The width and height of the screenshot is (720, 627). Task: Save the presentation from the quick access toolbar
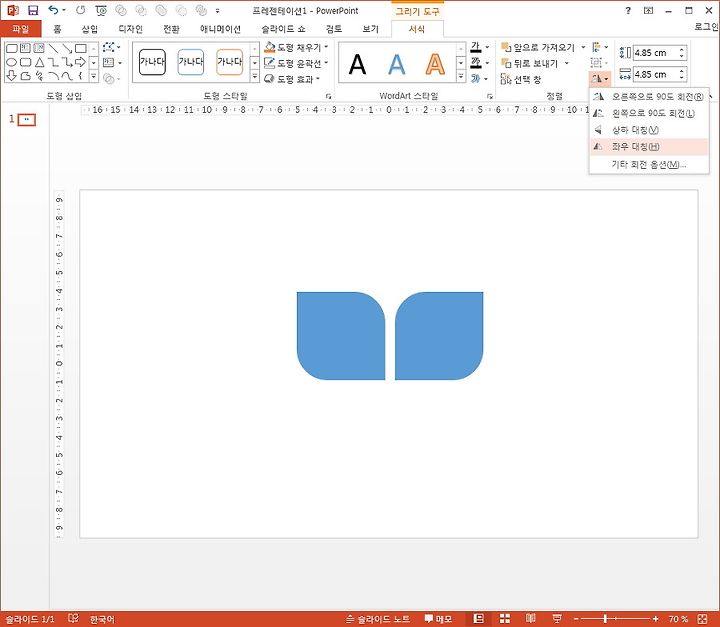tap(33, 10)
